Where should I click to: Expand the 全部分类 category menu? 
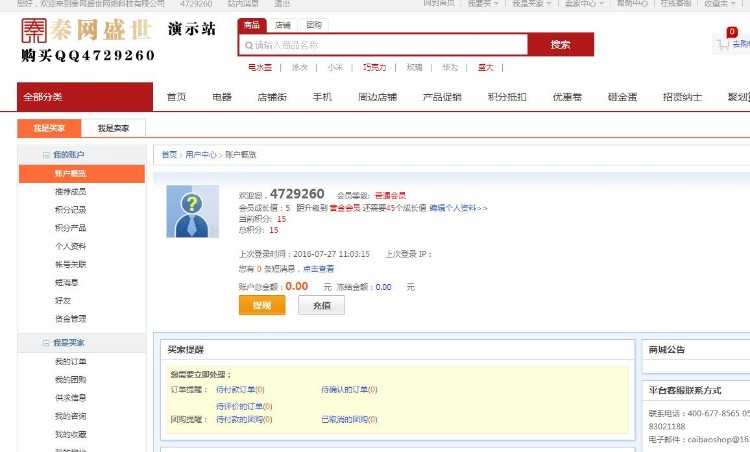pyautogui.click(x=85, y=97)
